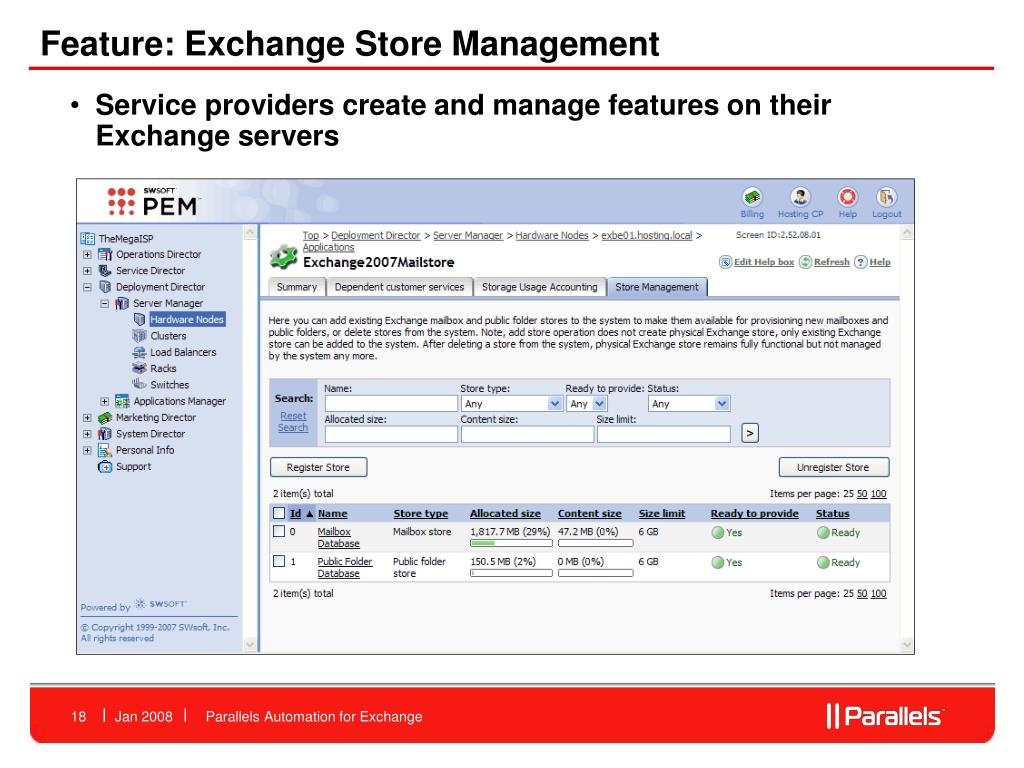This screenshot has width=1024, height=768.
Task: Open the Mailbox Database link
Action: 338,537
